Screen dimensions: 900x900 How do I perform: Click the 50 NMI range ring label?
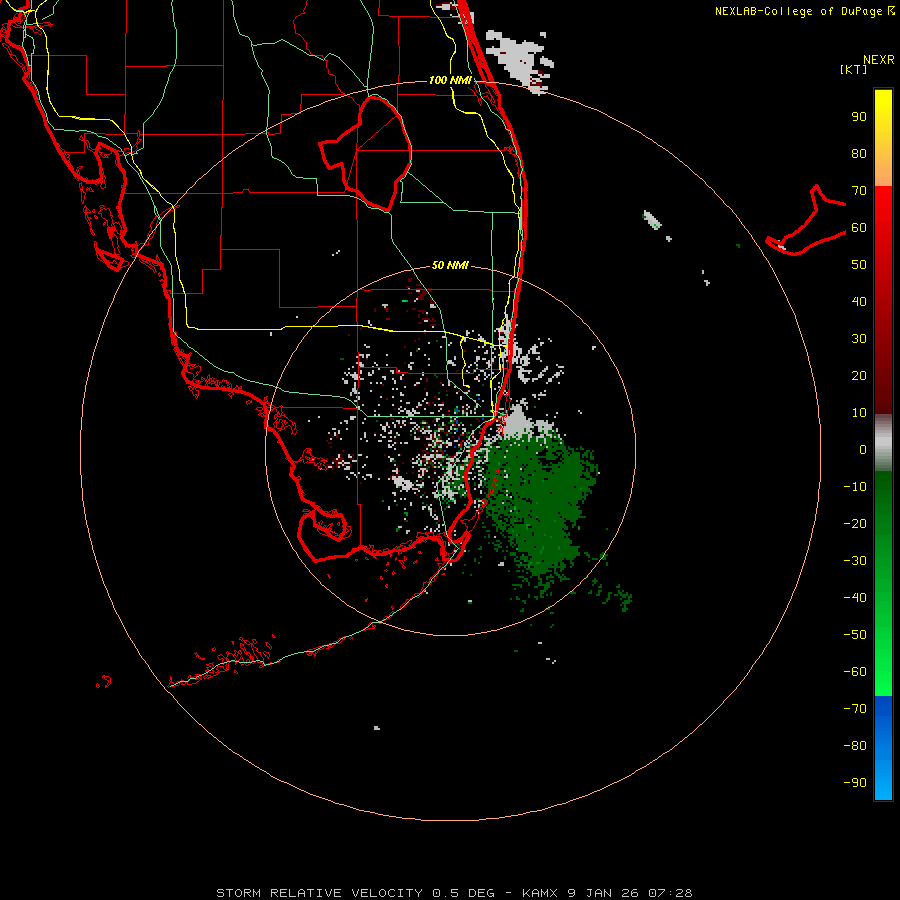click(x=450, y=265)
